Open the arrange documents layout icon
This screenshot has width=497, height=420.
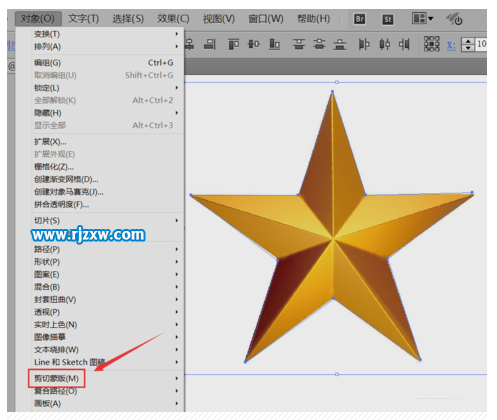point(422,18)
